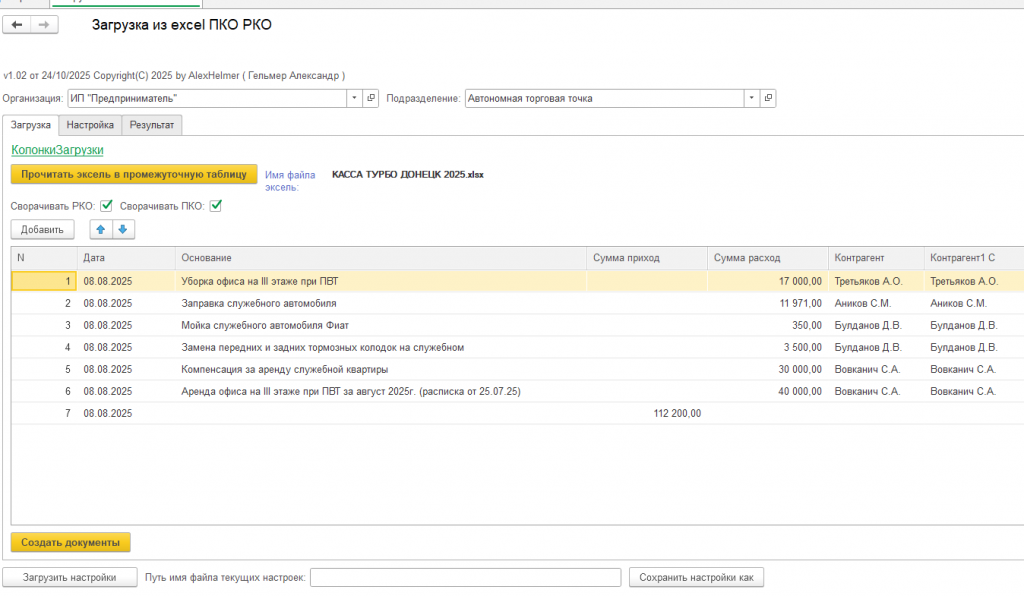This screenshot has width=1024, height=596.
Task: Click the Сохранить настройки как button
Action: (x=697, y=577)
